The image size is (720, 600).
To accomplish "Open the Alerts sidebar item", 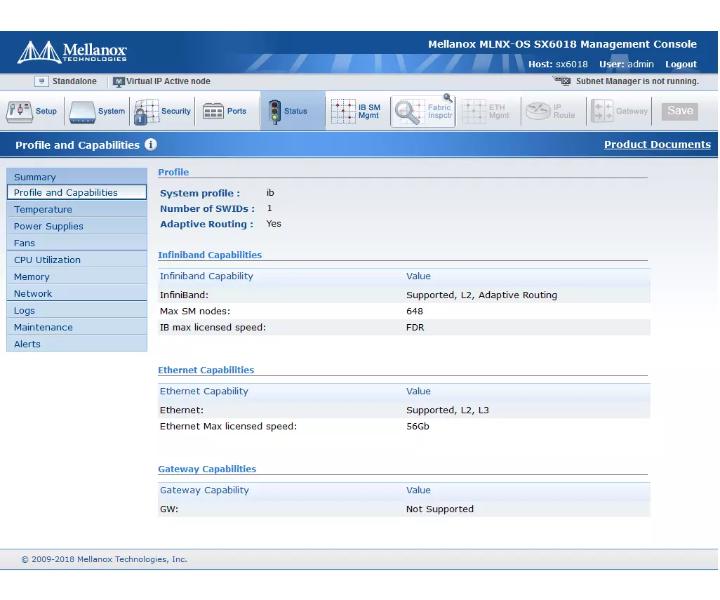I will point(77,344).
